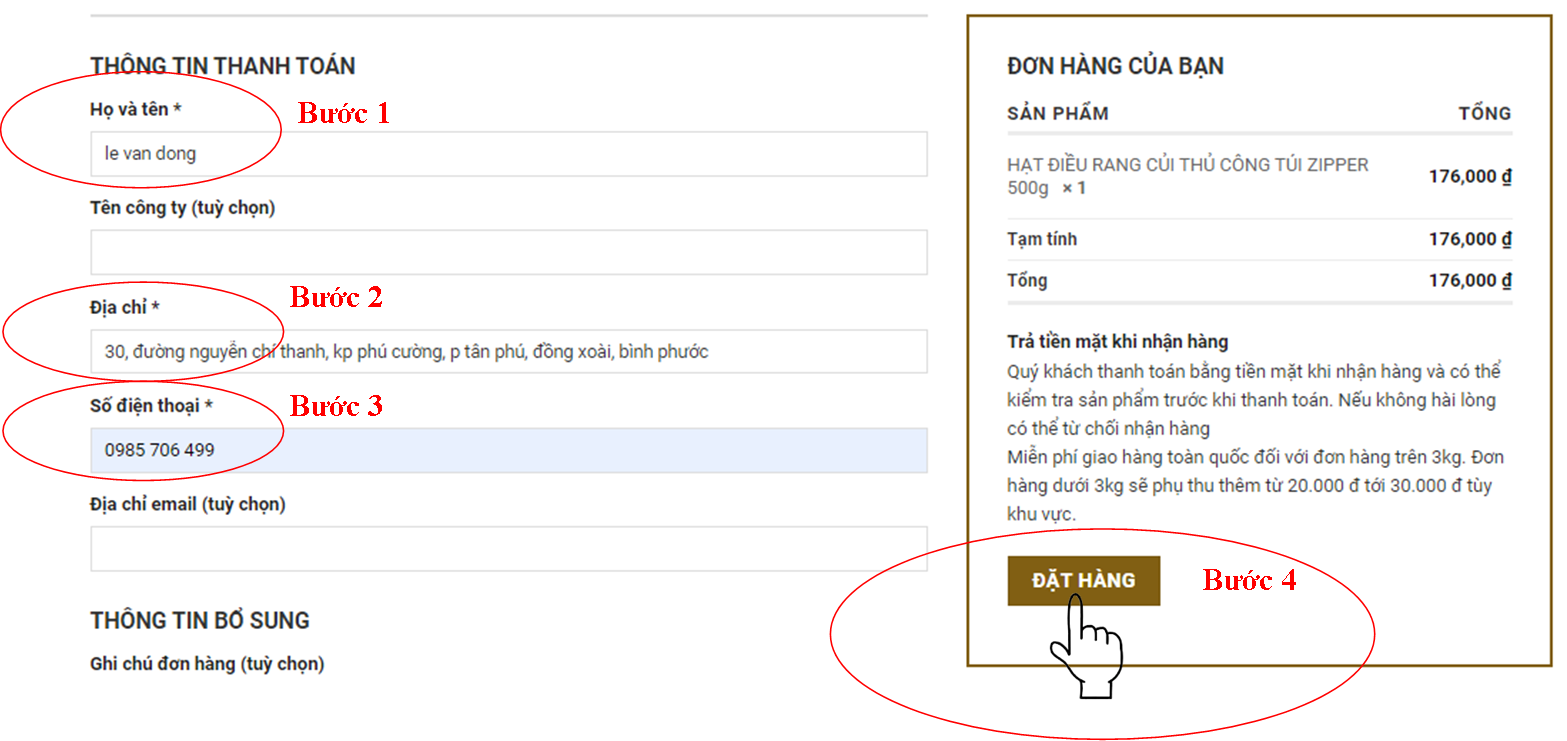Click the "Địa chỉ email" input box

tap(508, 549)
